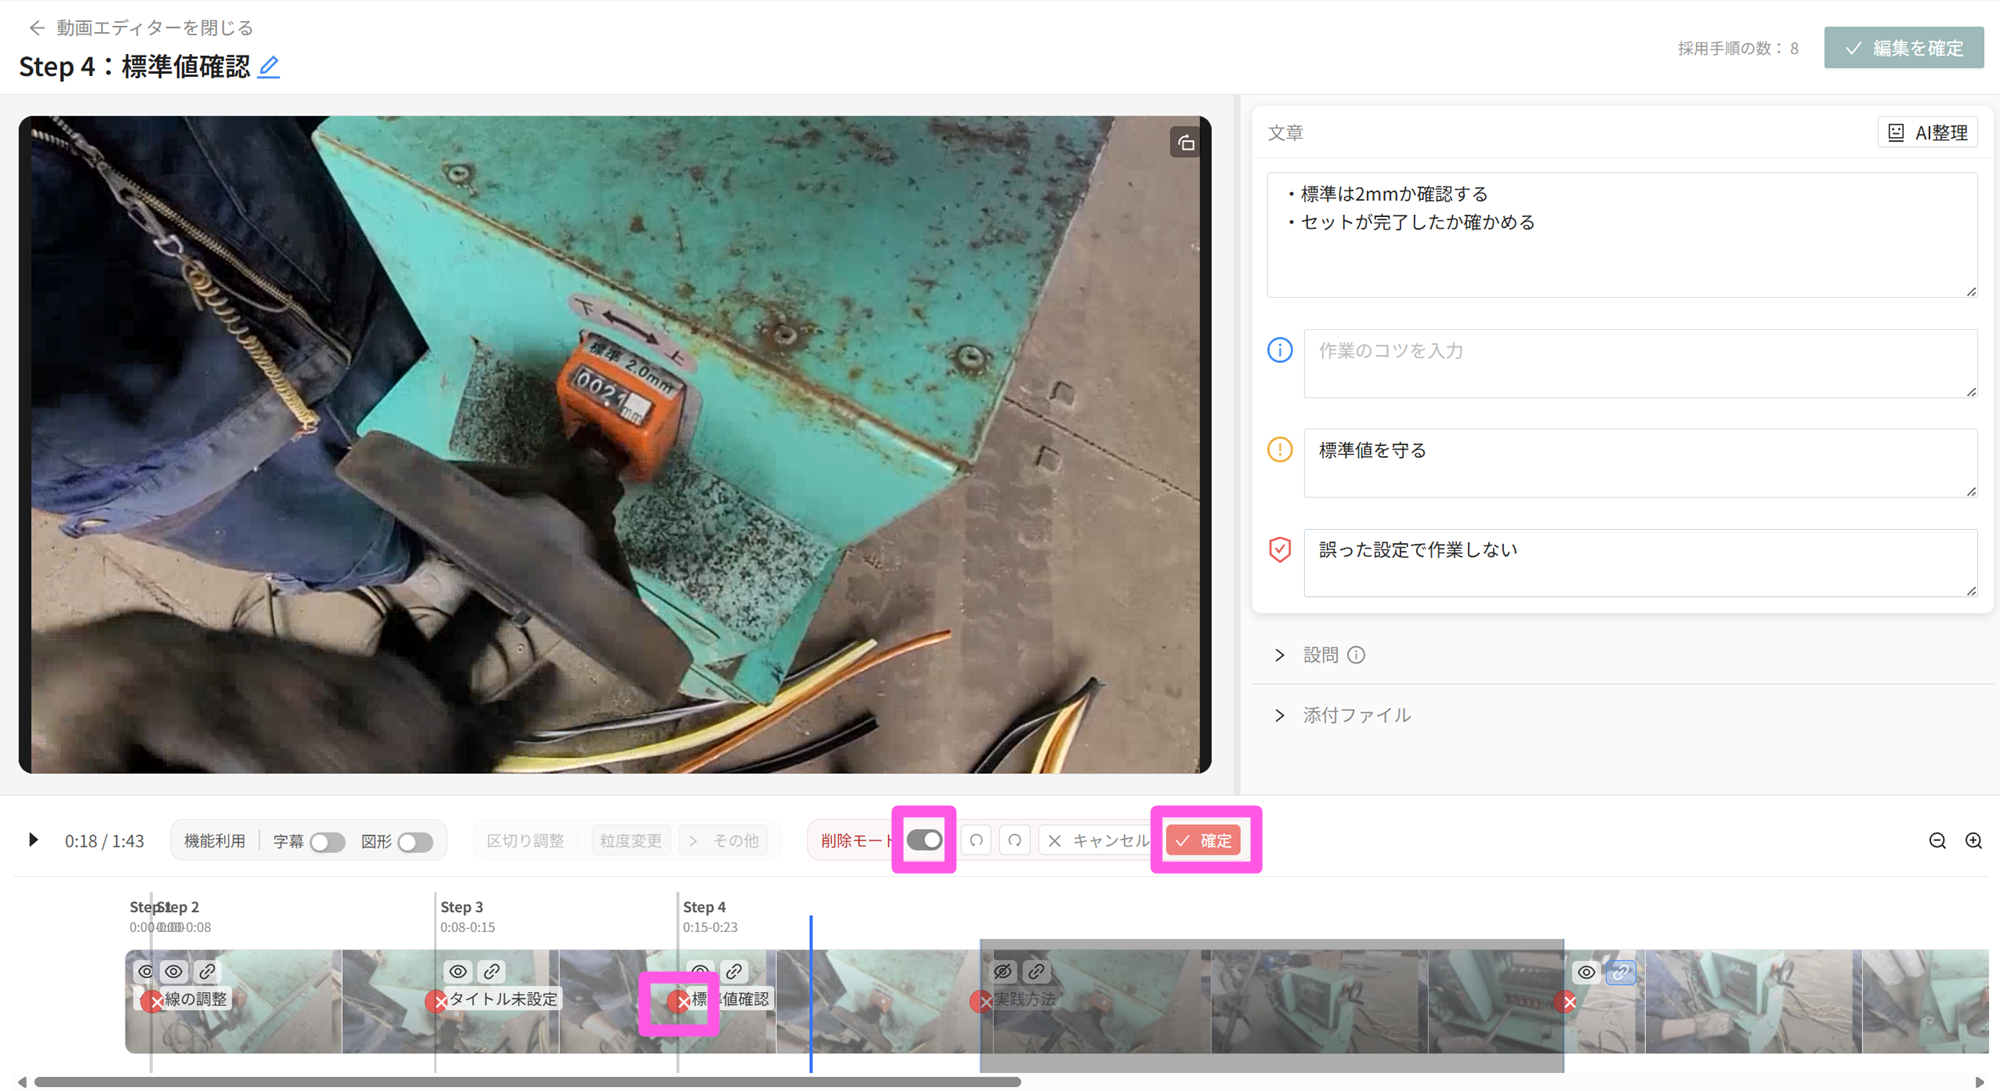Toggle the 図形 shapes switch
Viewport: 2000px width, 1091px height.
coord(415,842)
